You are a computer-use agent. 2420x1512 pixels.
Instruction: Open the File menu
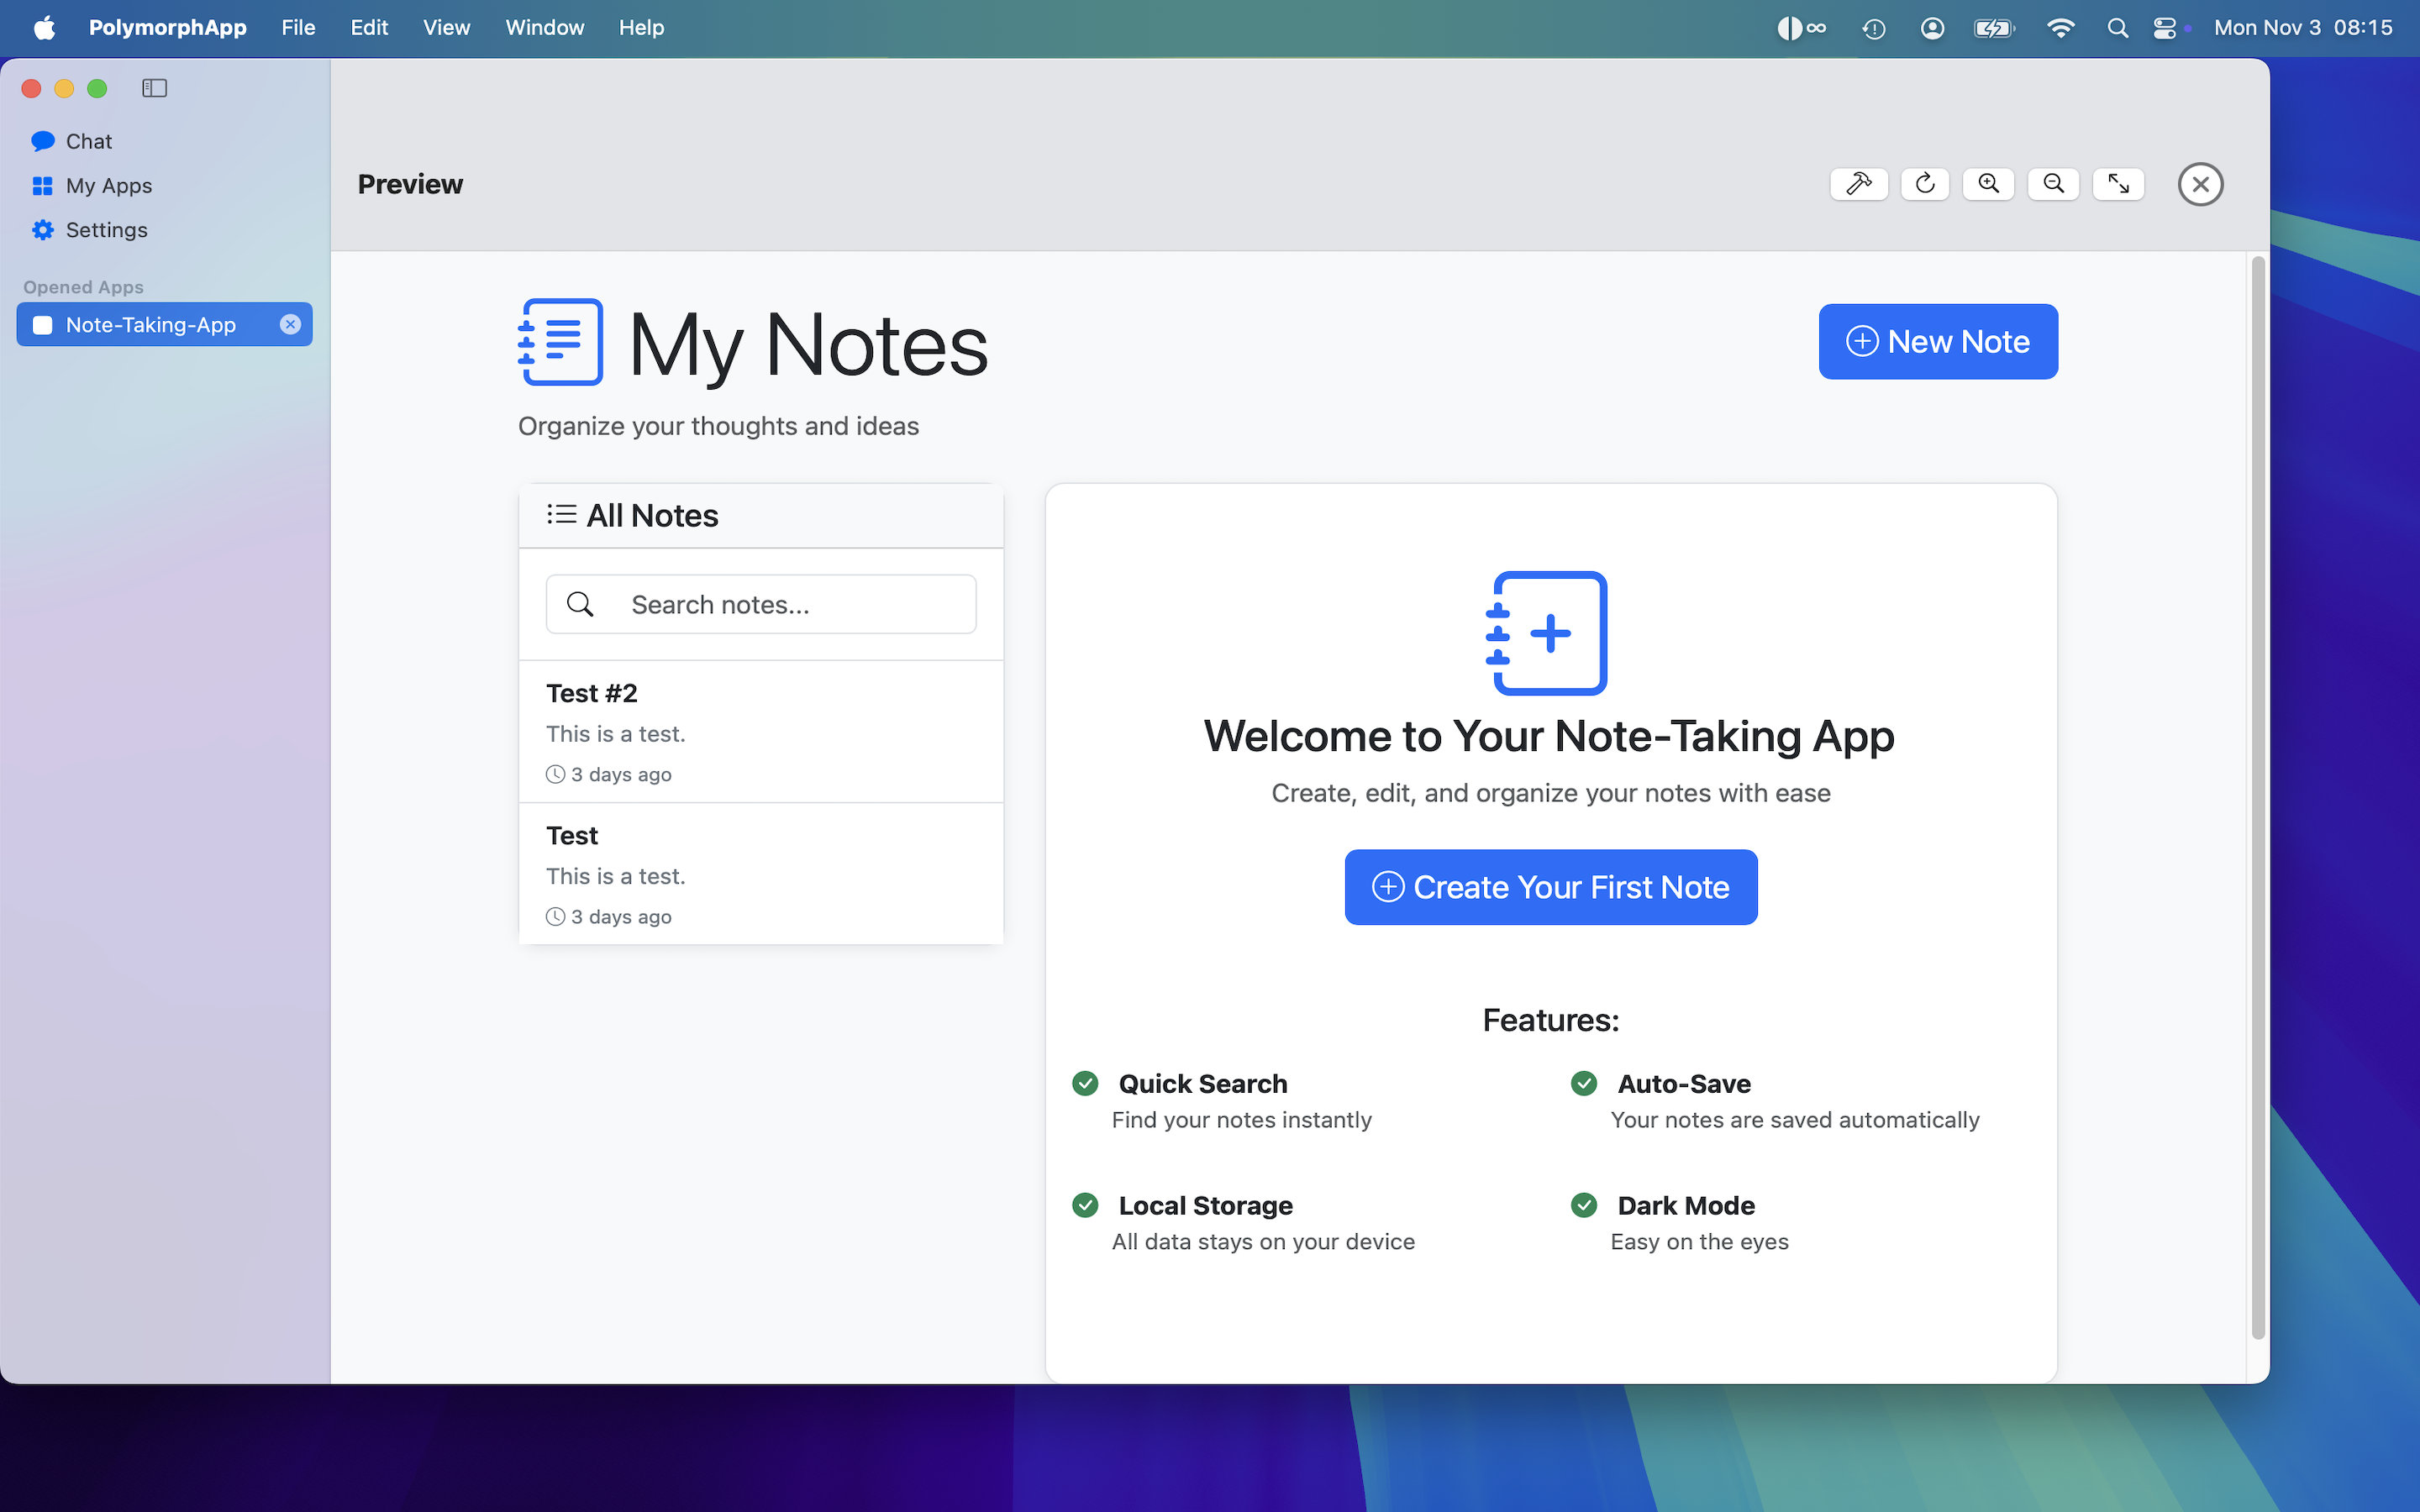[298, 28]
